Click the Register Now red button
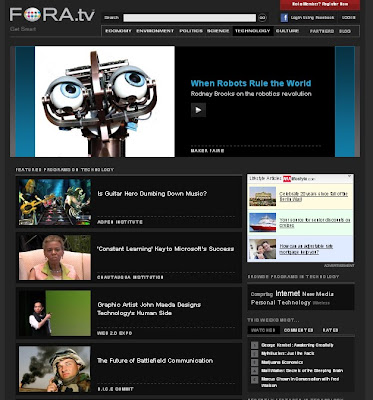This screenshot has height=400, width=373. click(x=320, y=5)
